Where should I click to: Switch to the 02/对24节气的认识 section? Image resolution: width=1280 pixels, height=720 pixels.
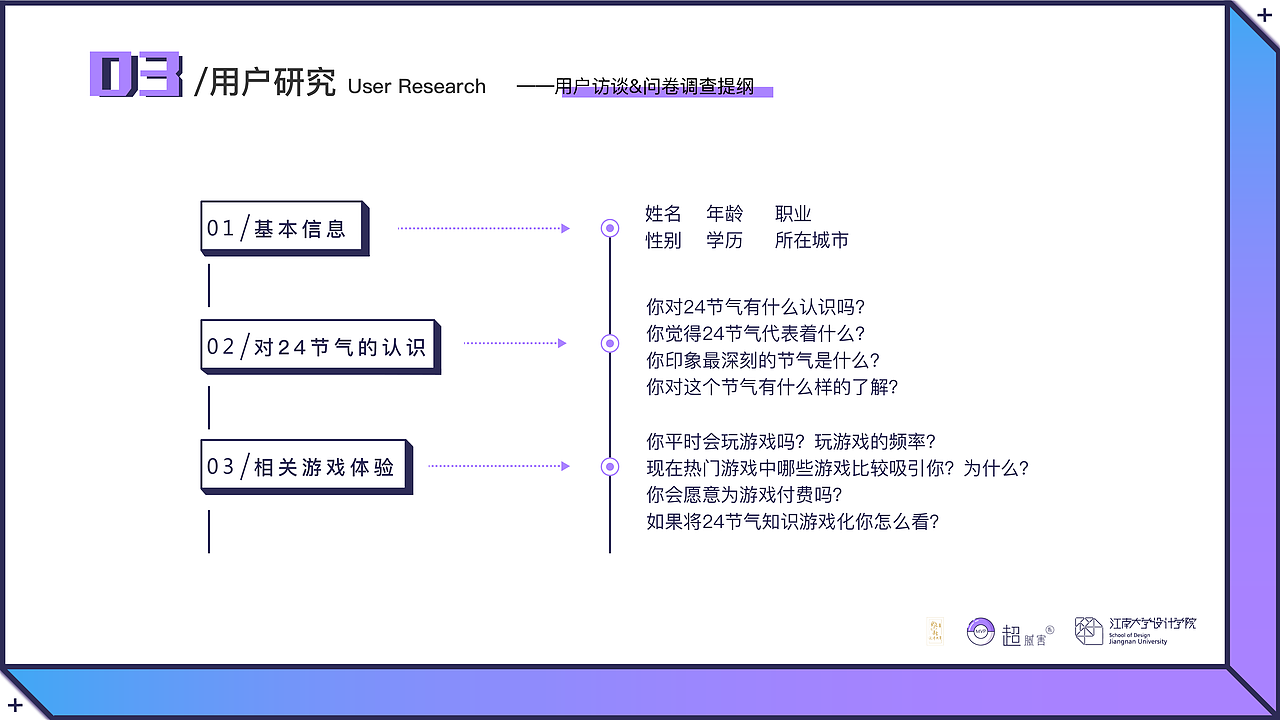(x=317, y=344)
